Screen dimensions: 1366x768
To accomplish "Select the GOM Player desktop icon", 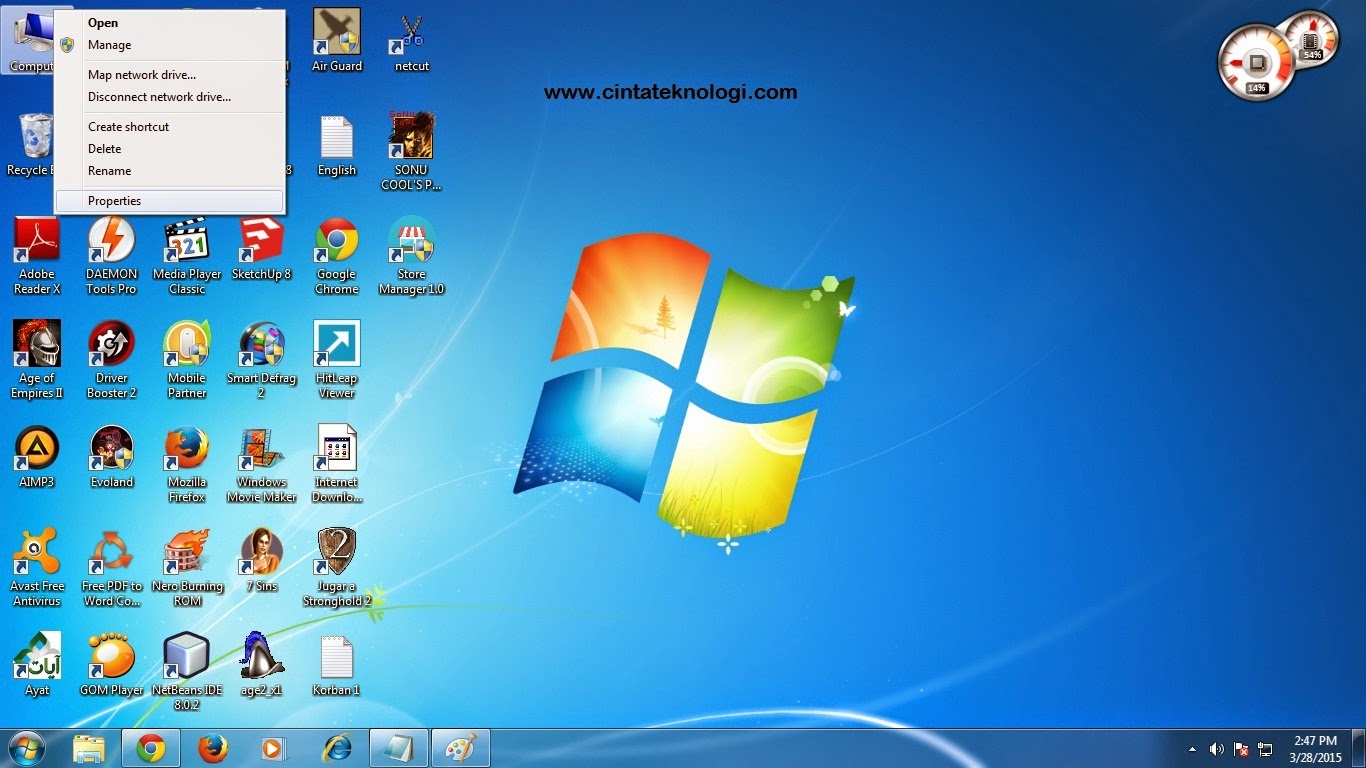I will click(x=112, y=665).
